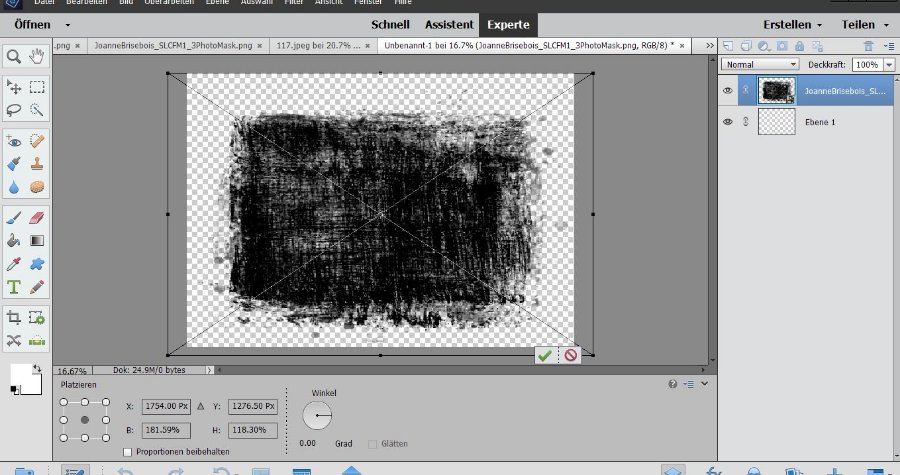
Task: Open the Normal blend mode dropdown
Action: point(760,64)
